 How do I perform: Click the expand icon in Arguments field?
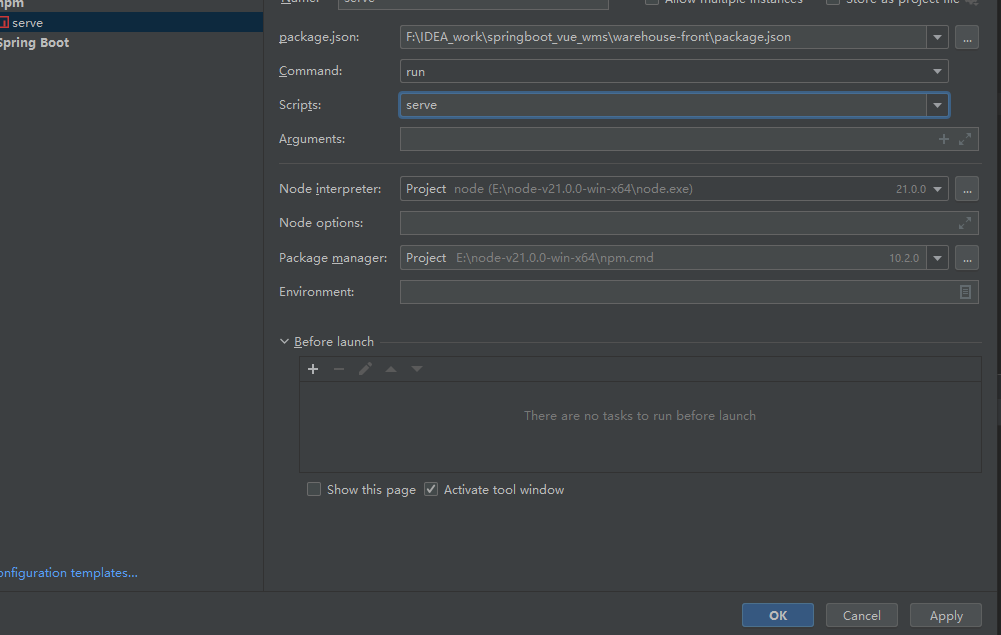click(x=965, y=139)
